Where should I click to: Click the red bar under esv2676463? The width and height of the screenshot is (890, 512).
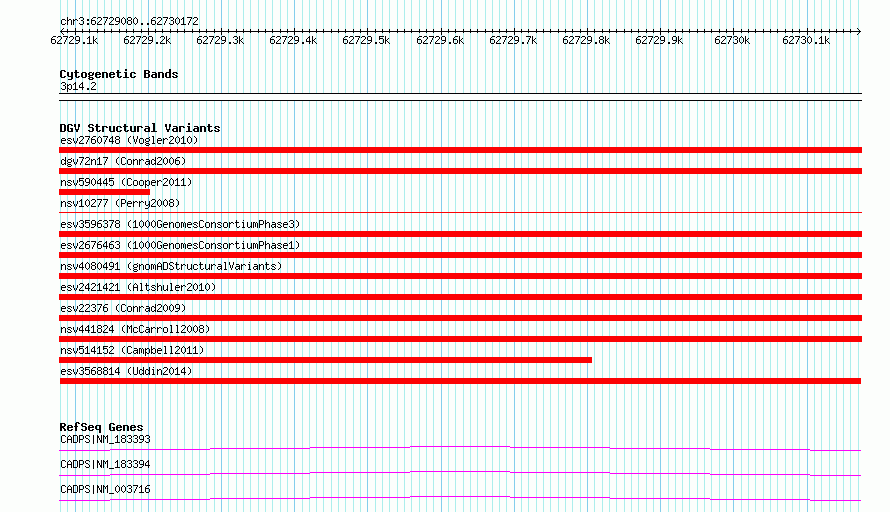tap(460, 255)
